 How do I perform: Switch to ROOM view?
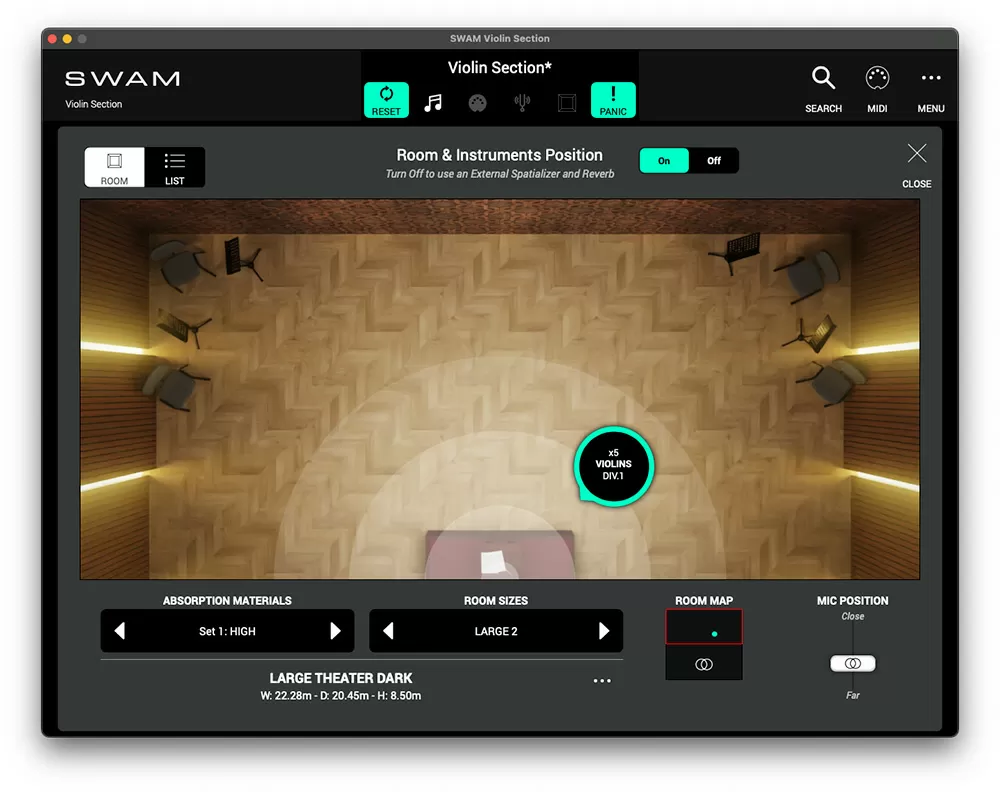[113, 166]
